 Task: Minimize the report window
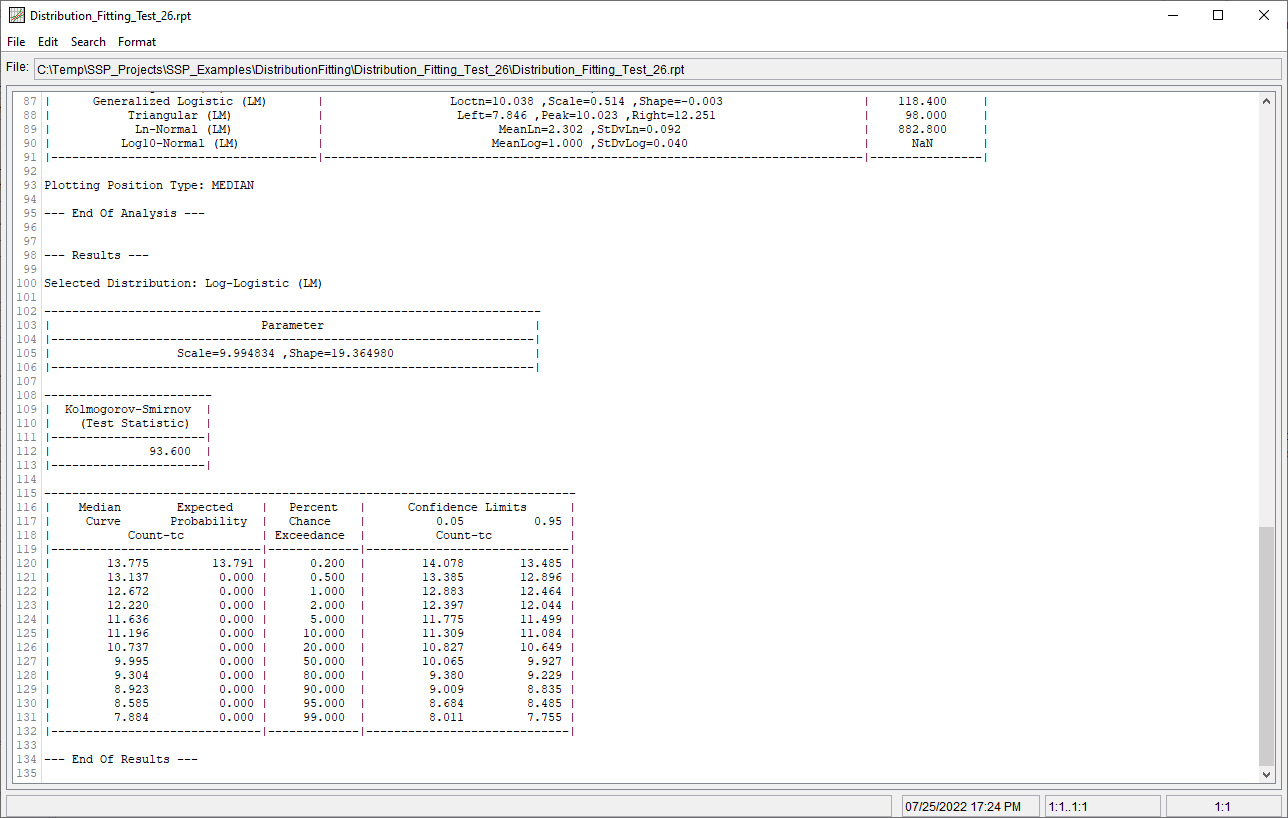1170,15
